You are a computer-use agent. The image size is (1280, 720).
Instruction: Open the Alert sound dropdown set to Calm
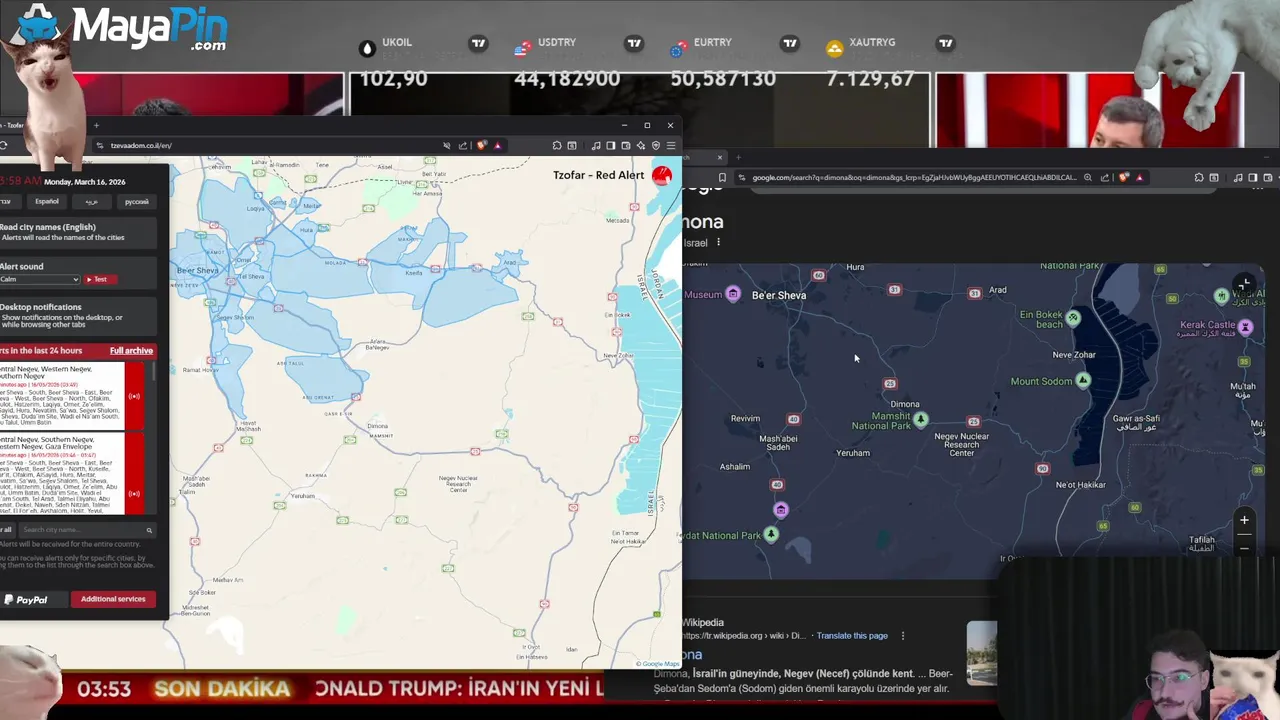[39, 279]
